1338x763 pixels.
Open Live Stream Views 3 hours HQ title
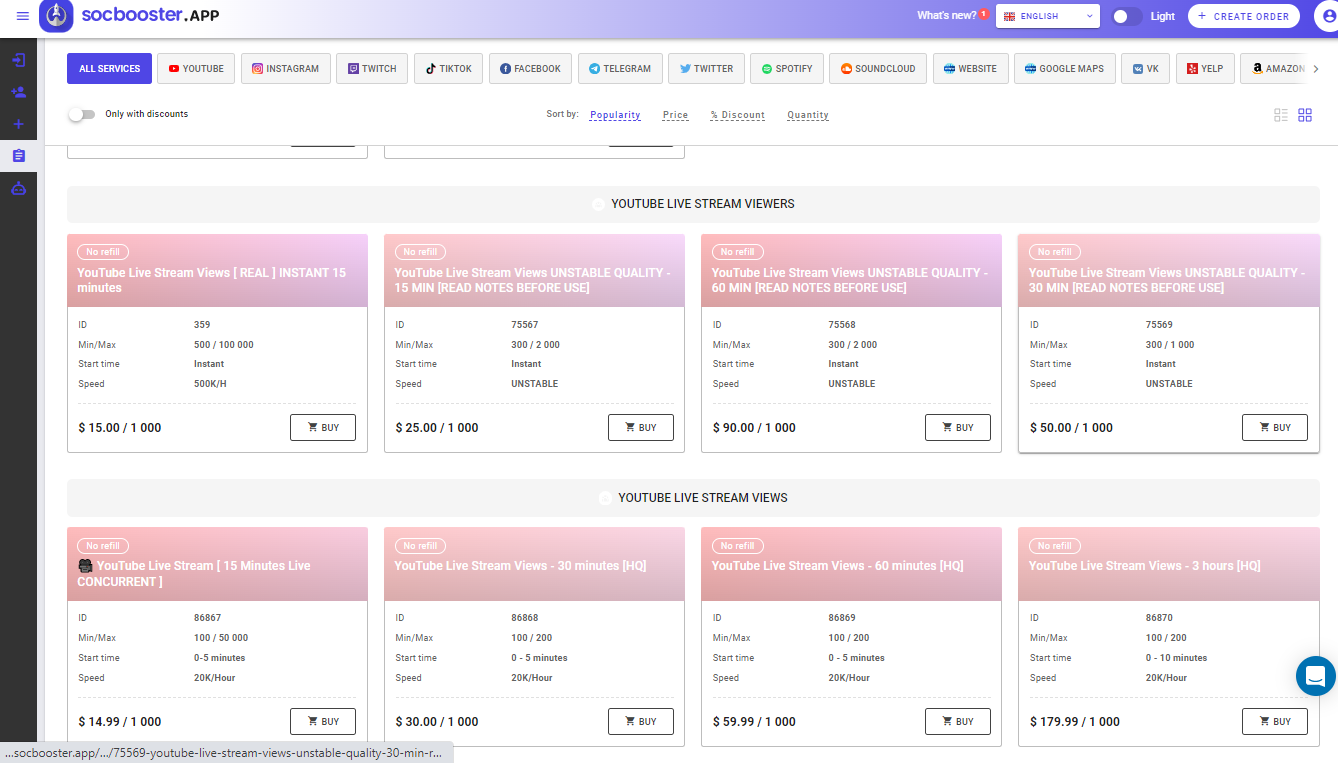pyautogui.click(x=1145, y=566)
